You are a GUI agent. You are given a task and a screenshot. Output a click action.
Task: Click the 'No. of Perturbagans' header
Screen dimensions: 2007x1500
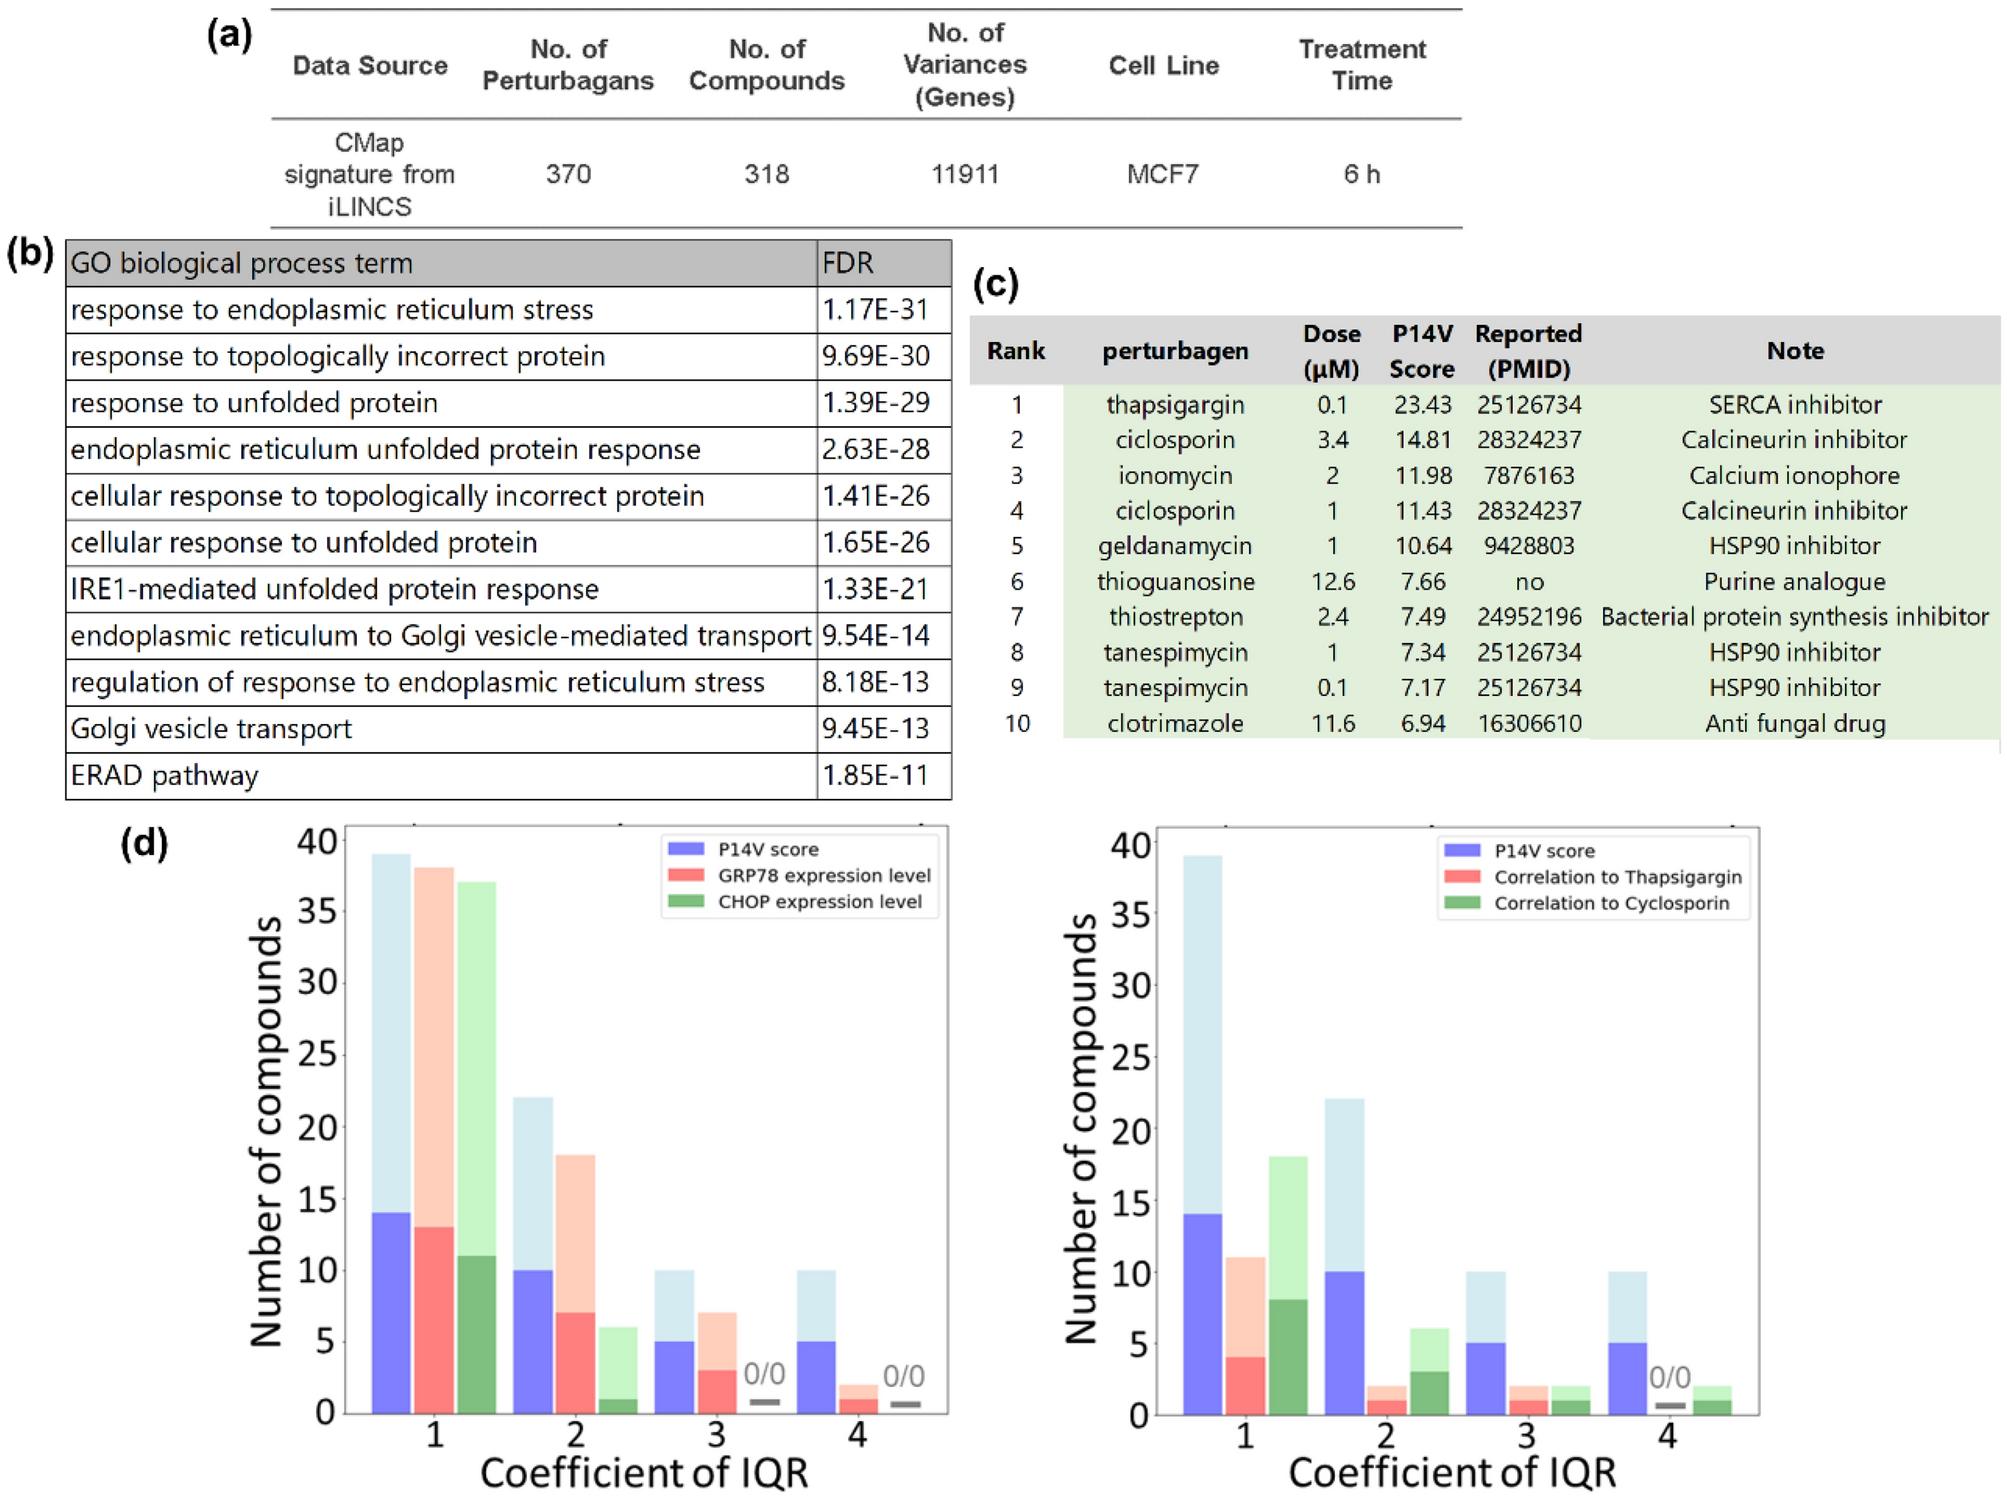point(568,65)
